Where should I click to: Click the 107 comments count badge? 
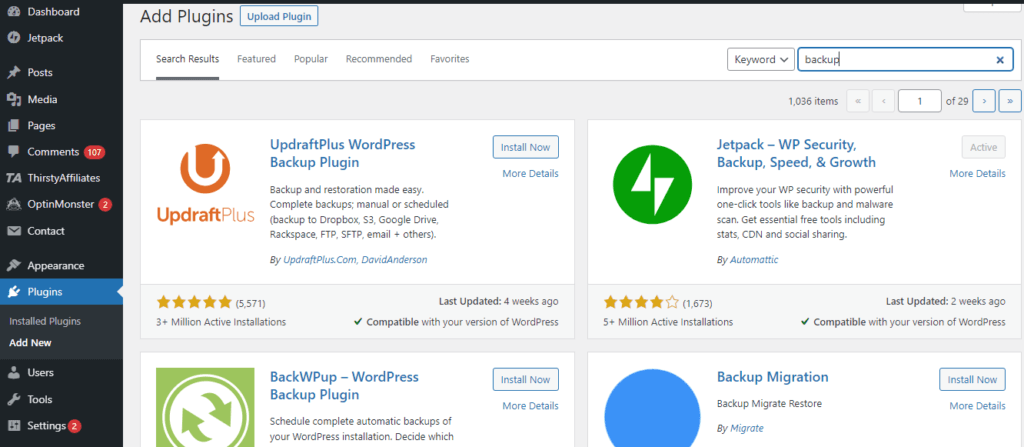94,152
